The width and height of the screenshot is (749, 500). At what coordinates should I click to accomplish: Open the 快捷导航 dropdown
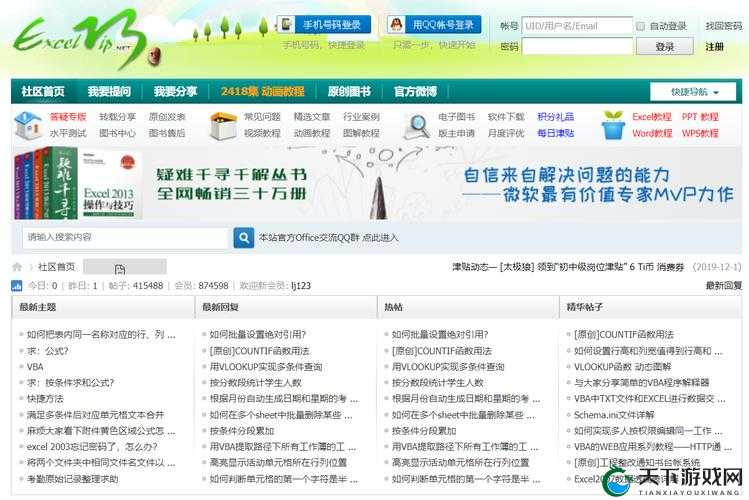pyautogui.click(x=693, y=92)
